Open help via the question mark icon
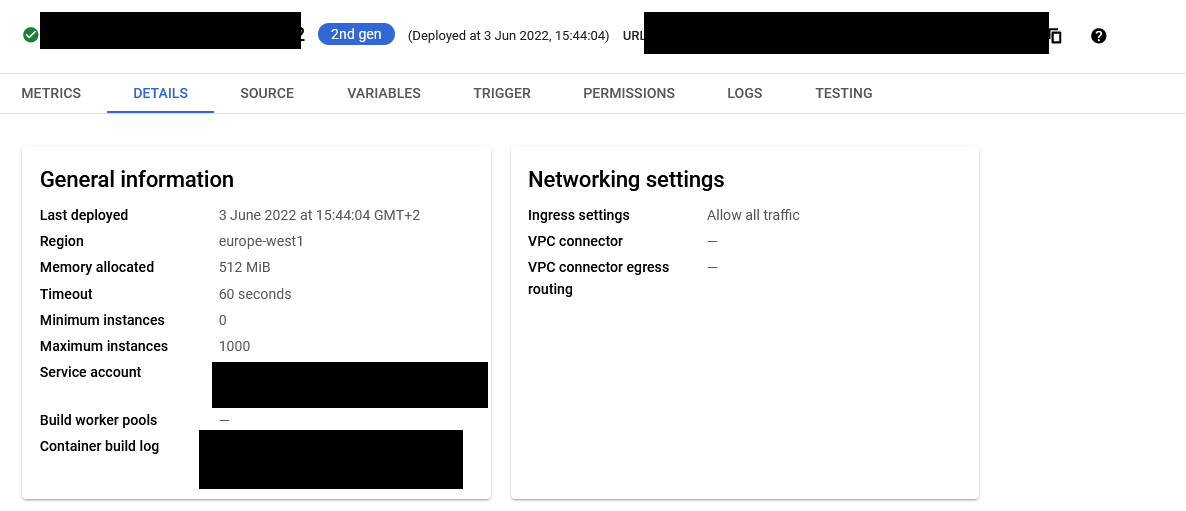This screenshot has height=511, width=1186. [1099, 36]
